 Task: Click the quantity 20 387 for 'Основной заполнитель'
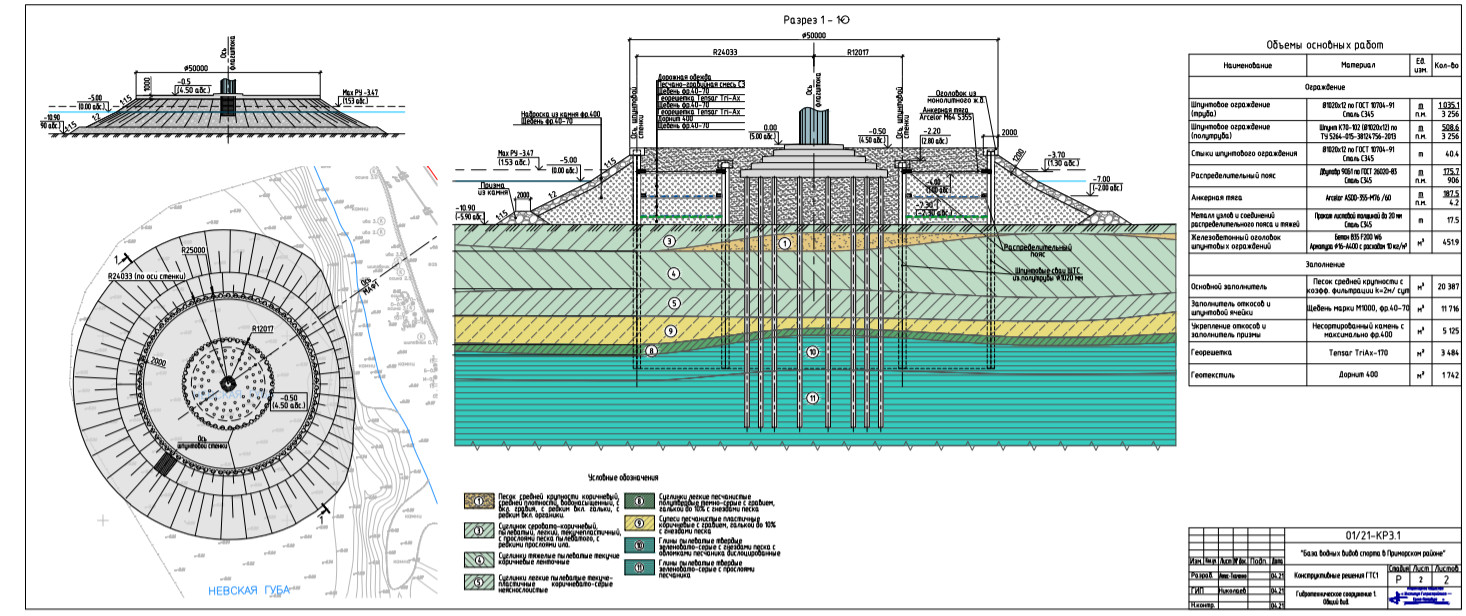[x=1447, y=287]
